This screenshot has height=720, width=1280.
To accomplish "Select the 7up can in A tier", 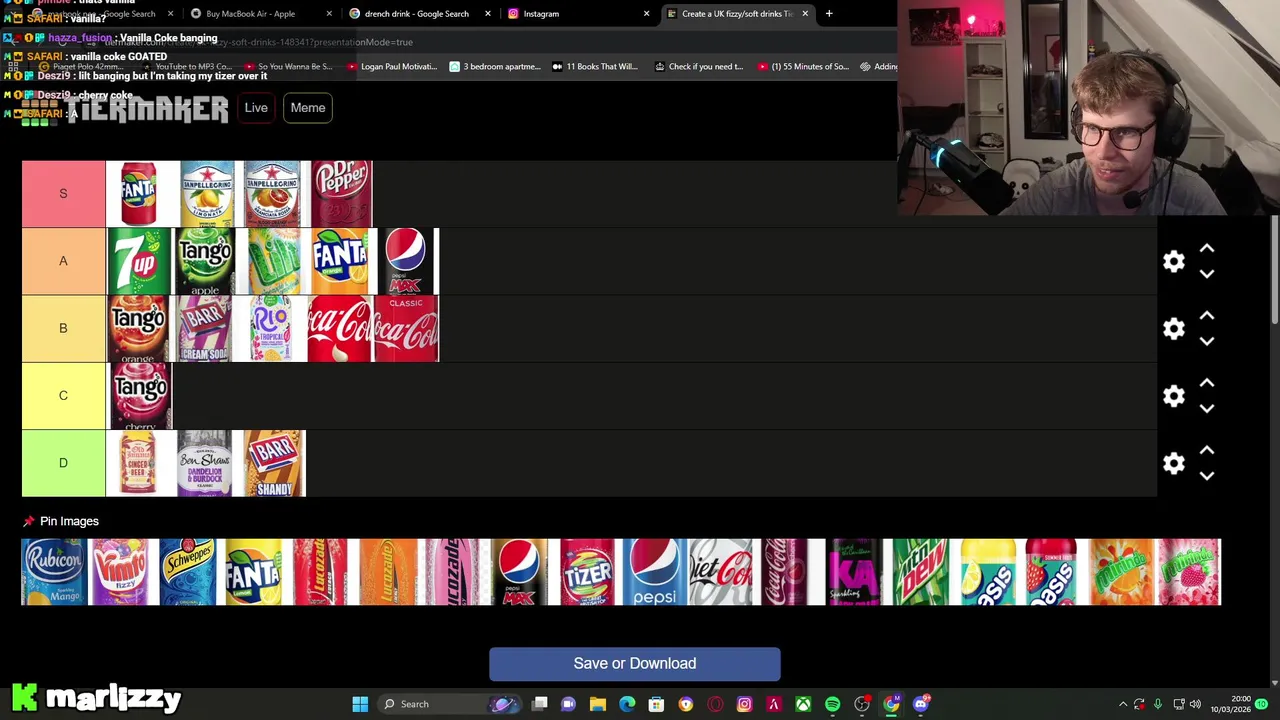I will 139,261.
